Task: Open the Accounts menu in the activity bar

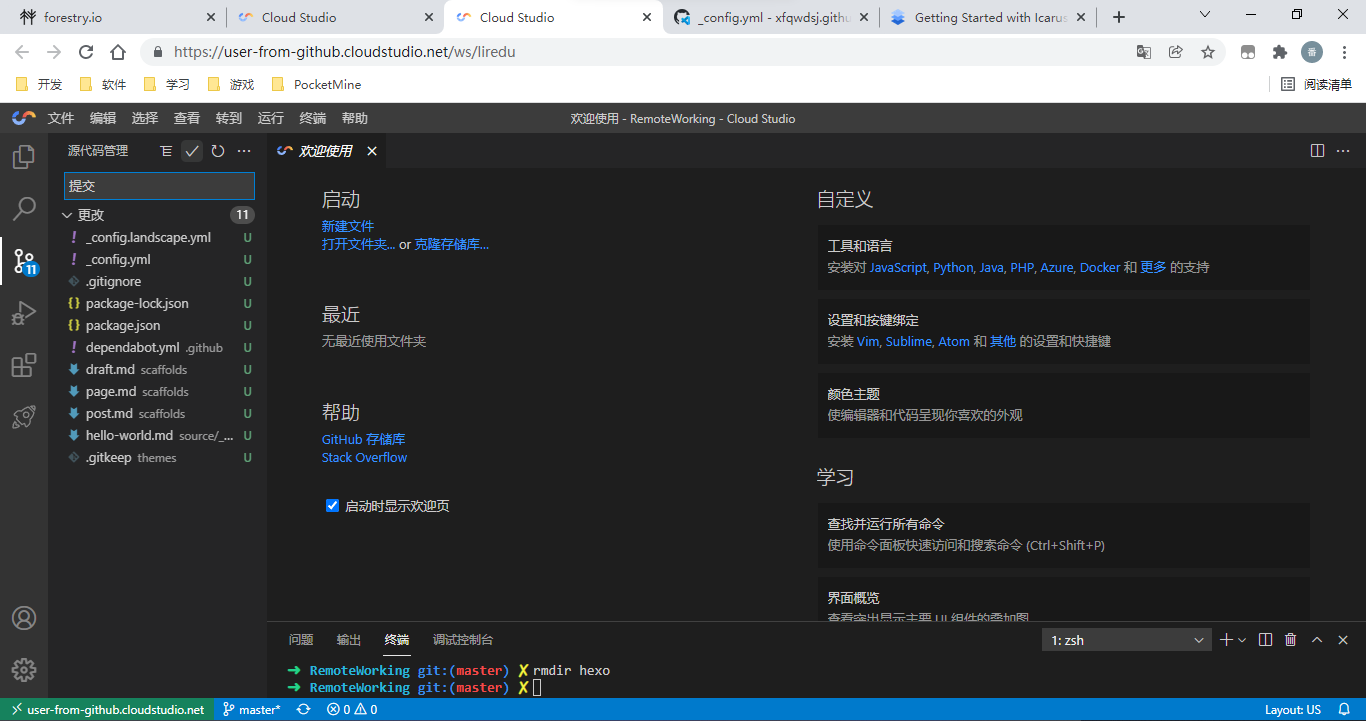Action: pos(24,618)
